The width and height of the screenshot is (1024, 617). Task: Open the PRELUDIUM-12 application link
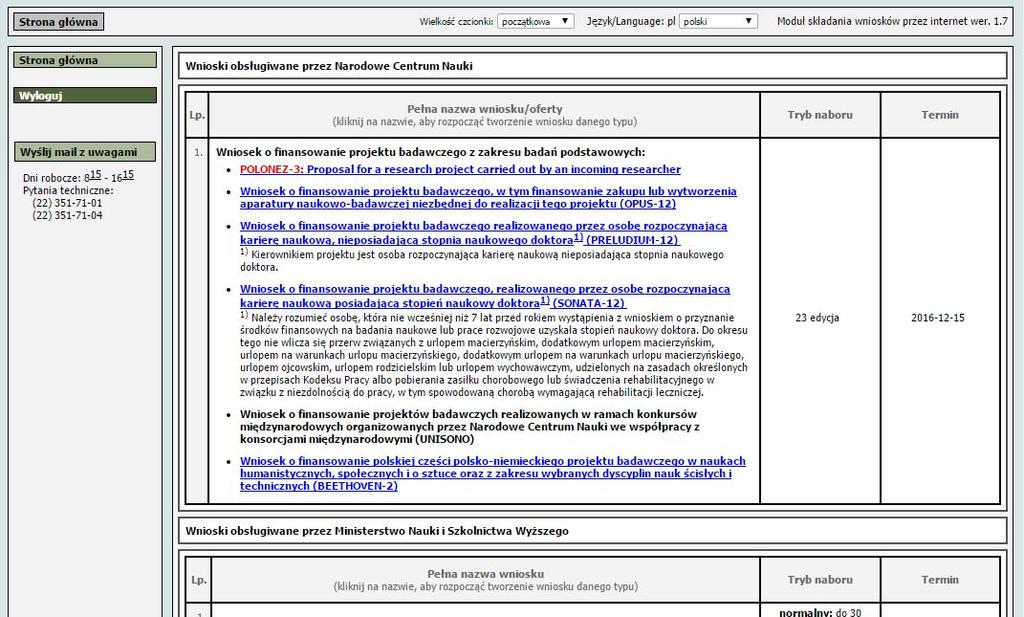(x=483, y=232)
